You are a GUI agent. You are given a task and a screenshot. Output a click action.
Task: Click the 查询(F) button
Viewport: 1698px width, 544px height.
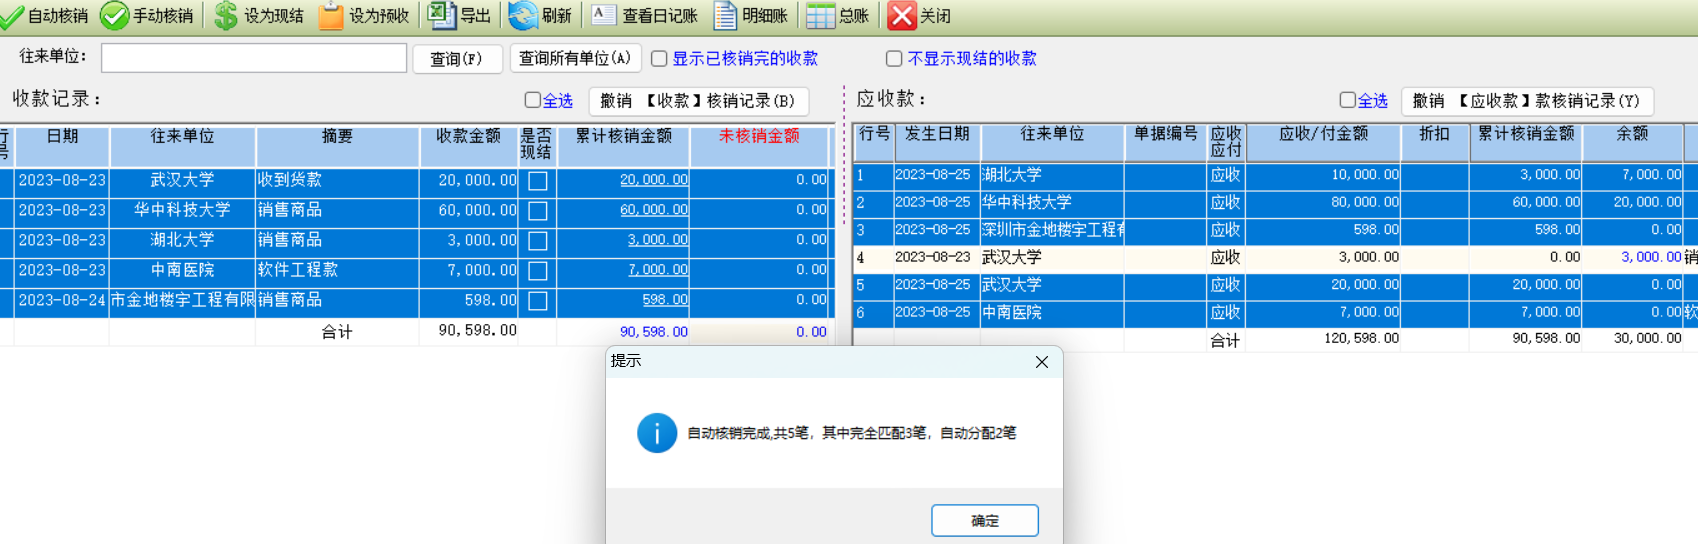[457, 59]
